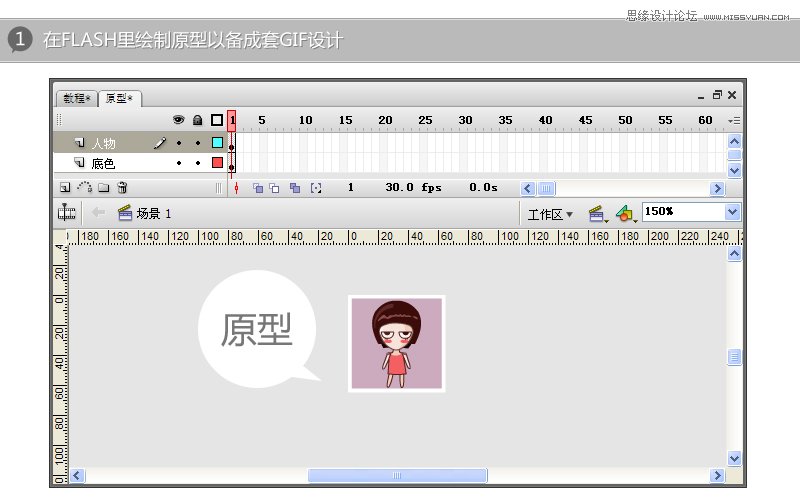Click the character thumbnail on the stage
Image resolution: width=800 pixels, height=500 pixels.
tap(396, 343)
